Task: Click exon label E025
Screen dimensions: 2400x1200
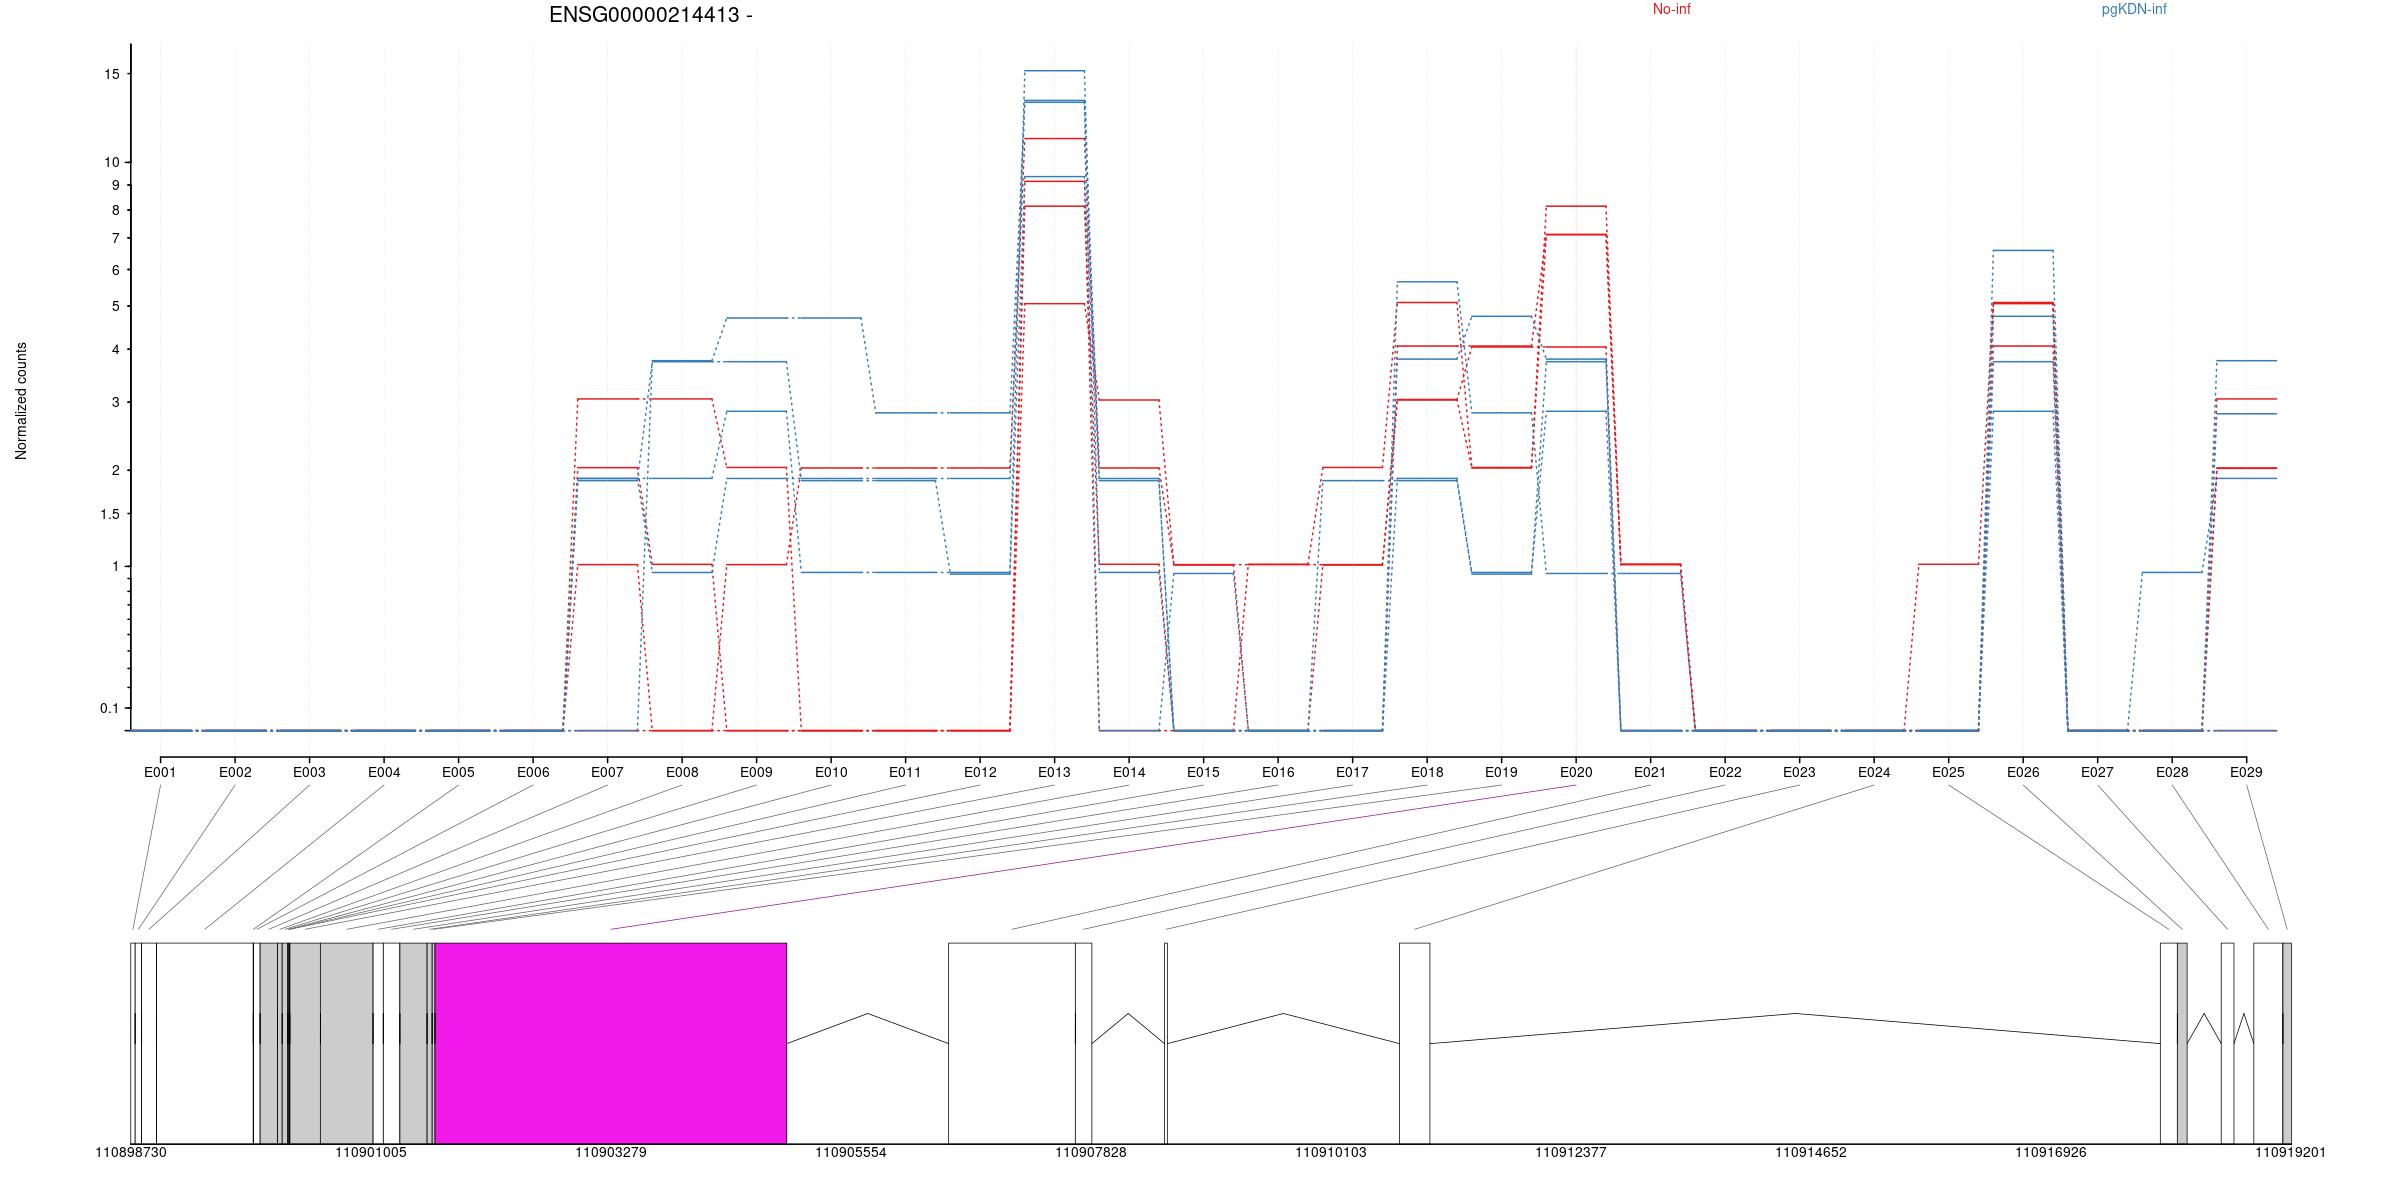Action: [1948, 772]
